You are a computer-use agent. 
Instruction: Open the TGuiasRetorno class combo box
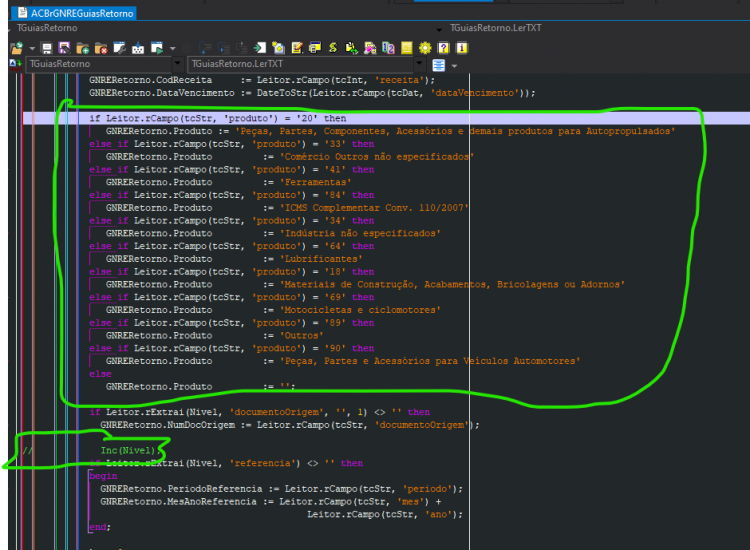[104, 64]
